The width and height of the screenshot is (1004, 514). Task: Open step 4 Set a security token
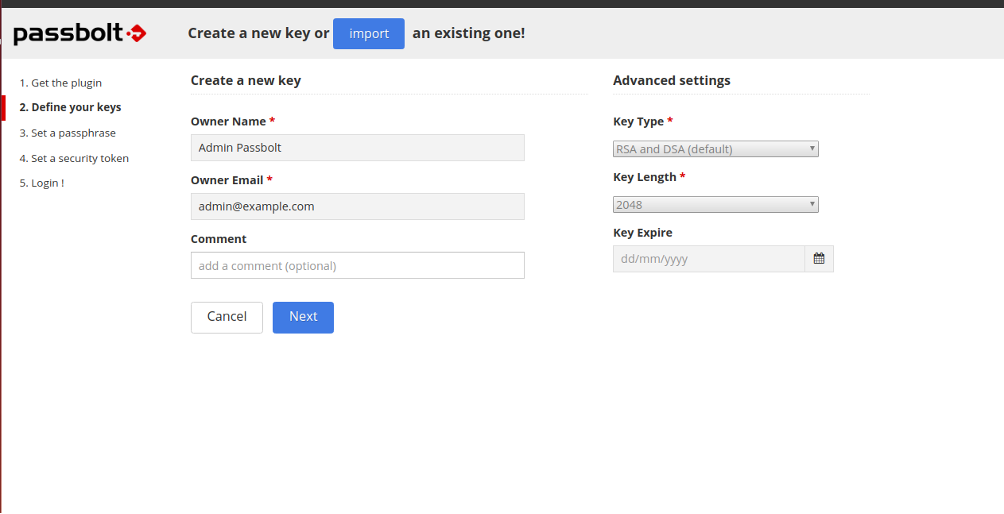click(74, 158)
